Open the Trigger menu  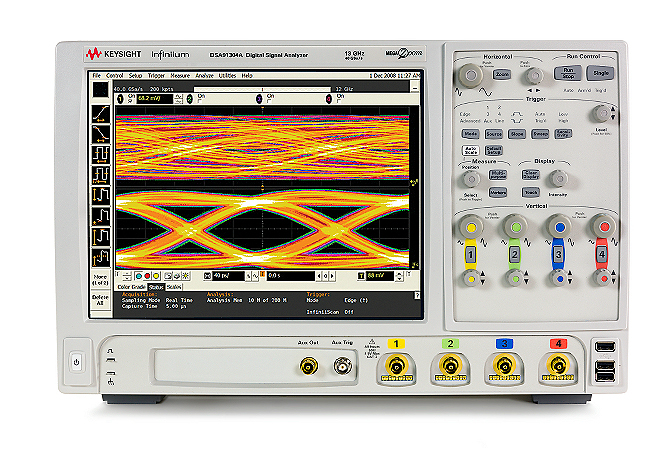point(157,76)
